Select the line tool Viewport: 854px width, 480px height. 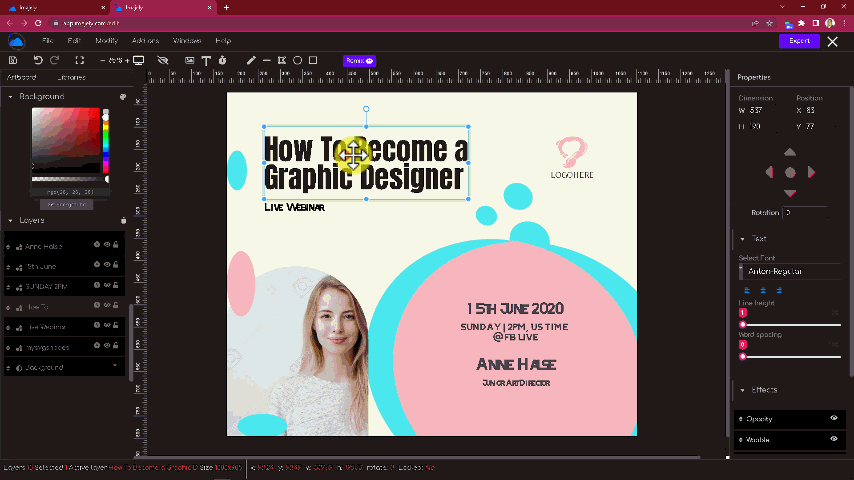coord(266,60)
